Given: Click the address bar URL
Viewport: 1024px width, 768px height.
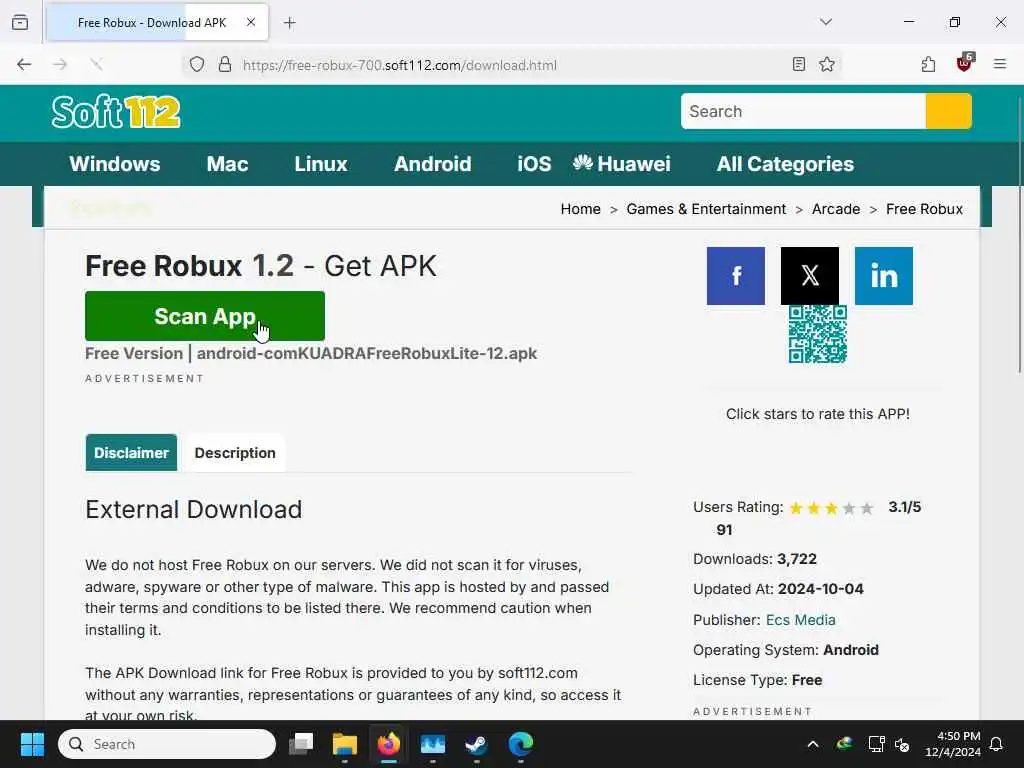Looking at the screenshot, I should pyautogui.click(x=400, y=65).
